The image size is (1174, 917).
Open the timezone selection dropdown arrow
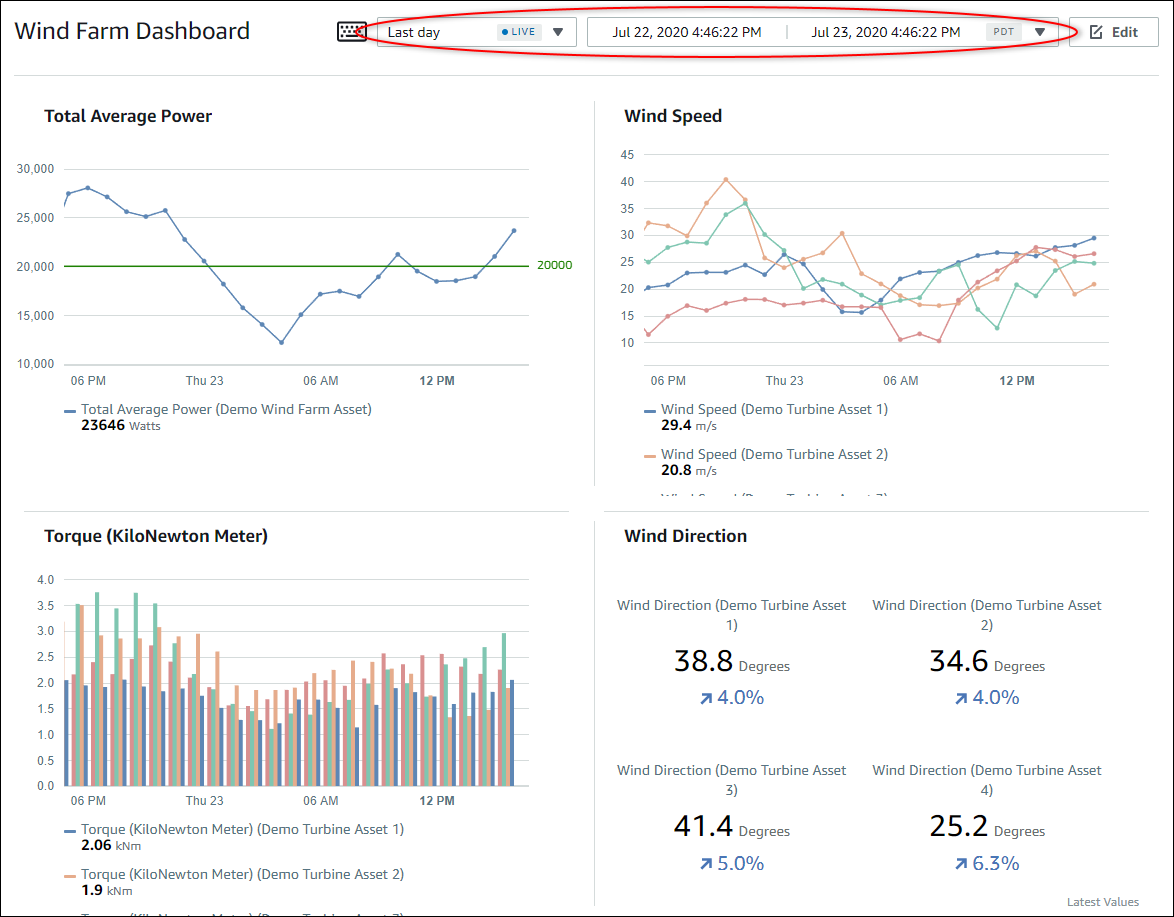(1038, 31)
